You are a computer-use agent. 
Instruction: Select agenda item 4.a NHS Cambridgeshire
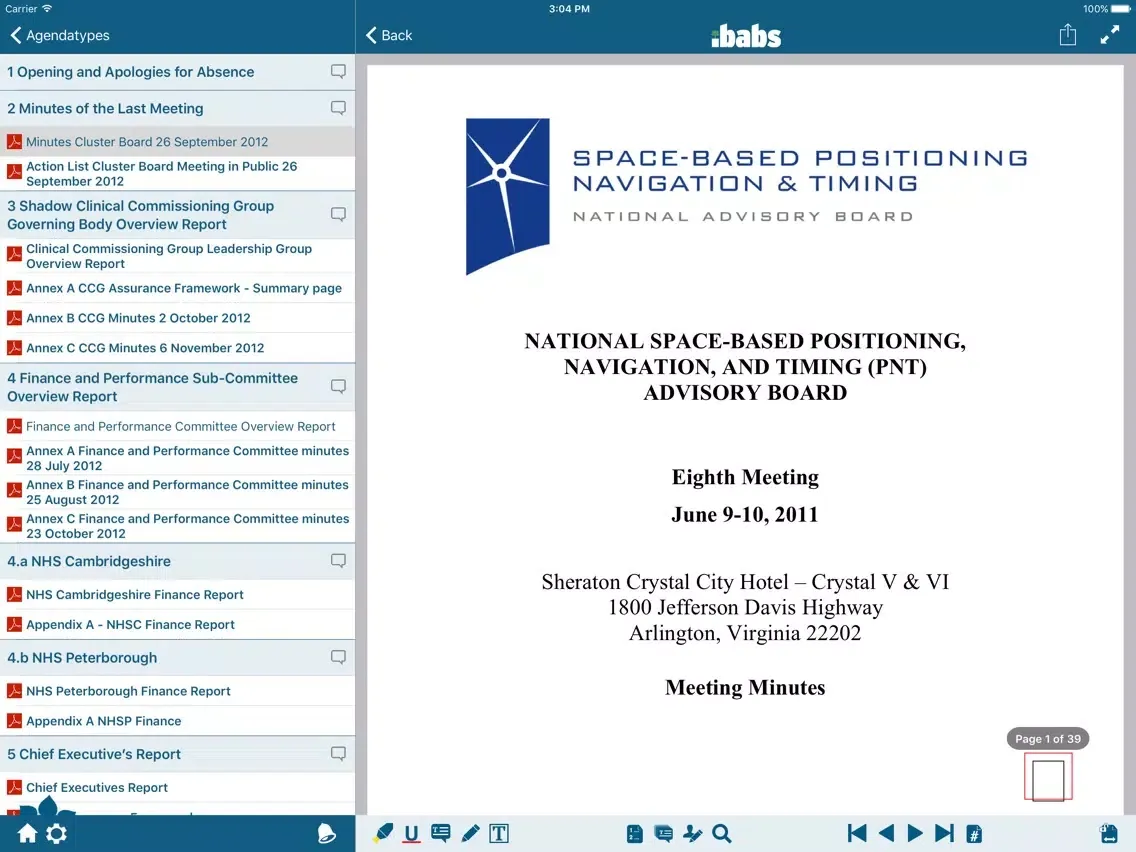178,561
